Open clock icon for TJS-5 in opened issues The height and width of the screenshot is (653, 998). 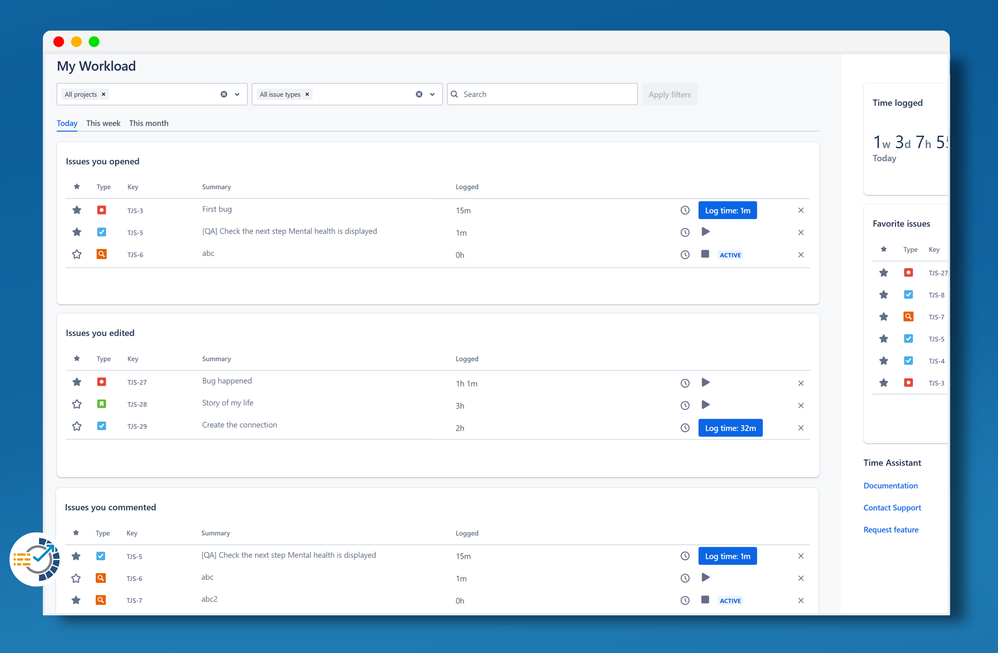tap(685, 232)
